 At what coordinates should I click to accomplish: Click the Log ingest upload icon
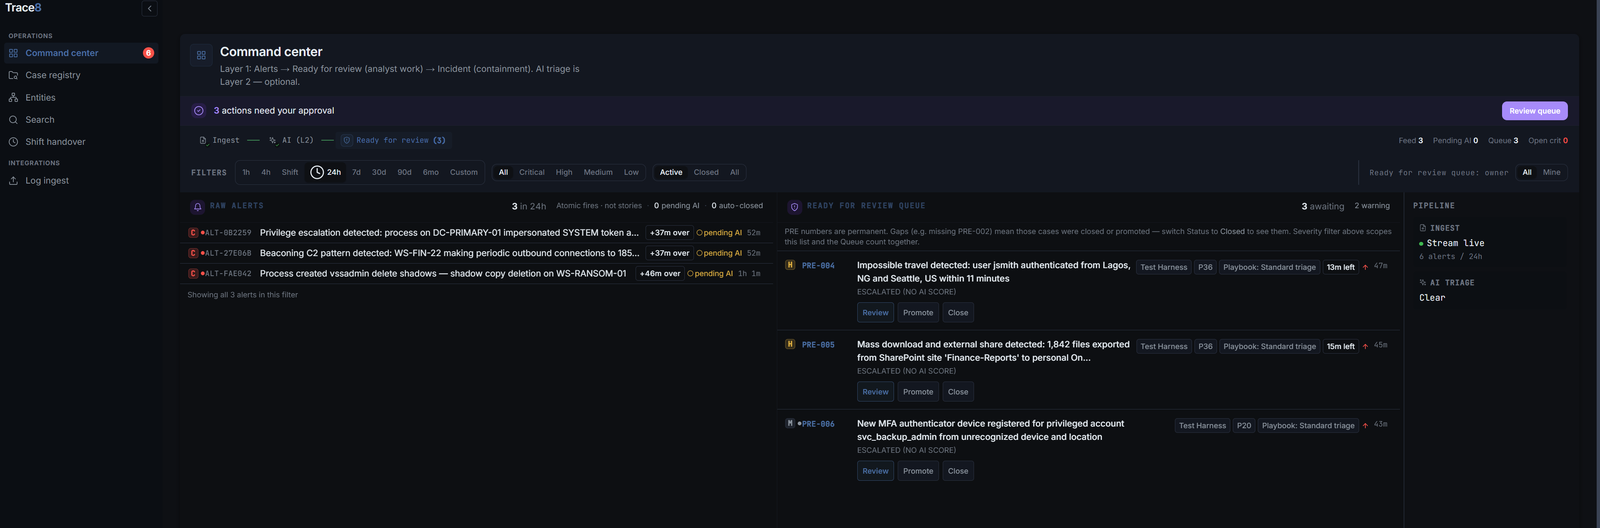tap(13, 181)
